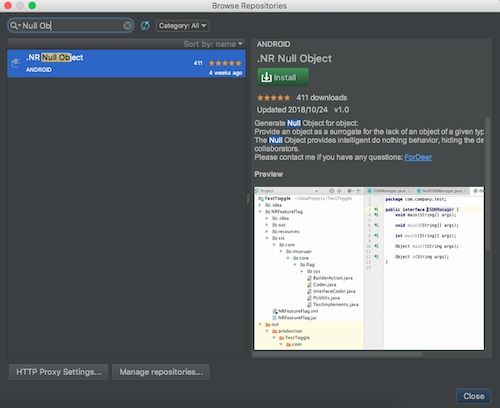Click the search magnifier history icon
500x408 pixels.
[14, 25]
